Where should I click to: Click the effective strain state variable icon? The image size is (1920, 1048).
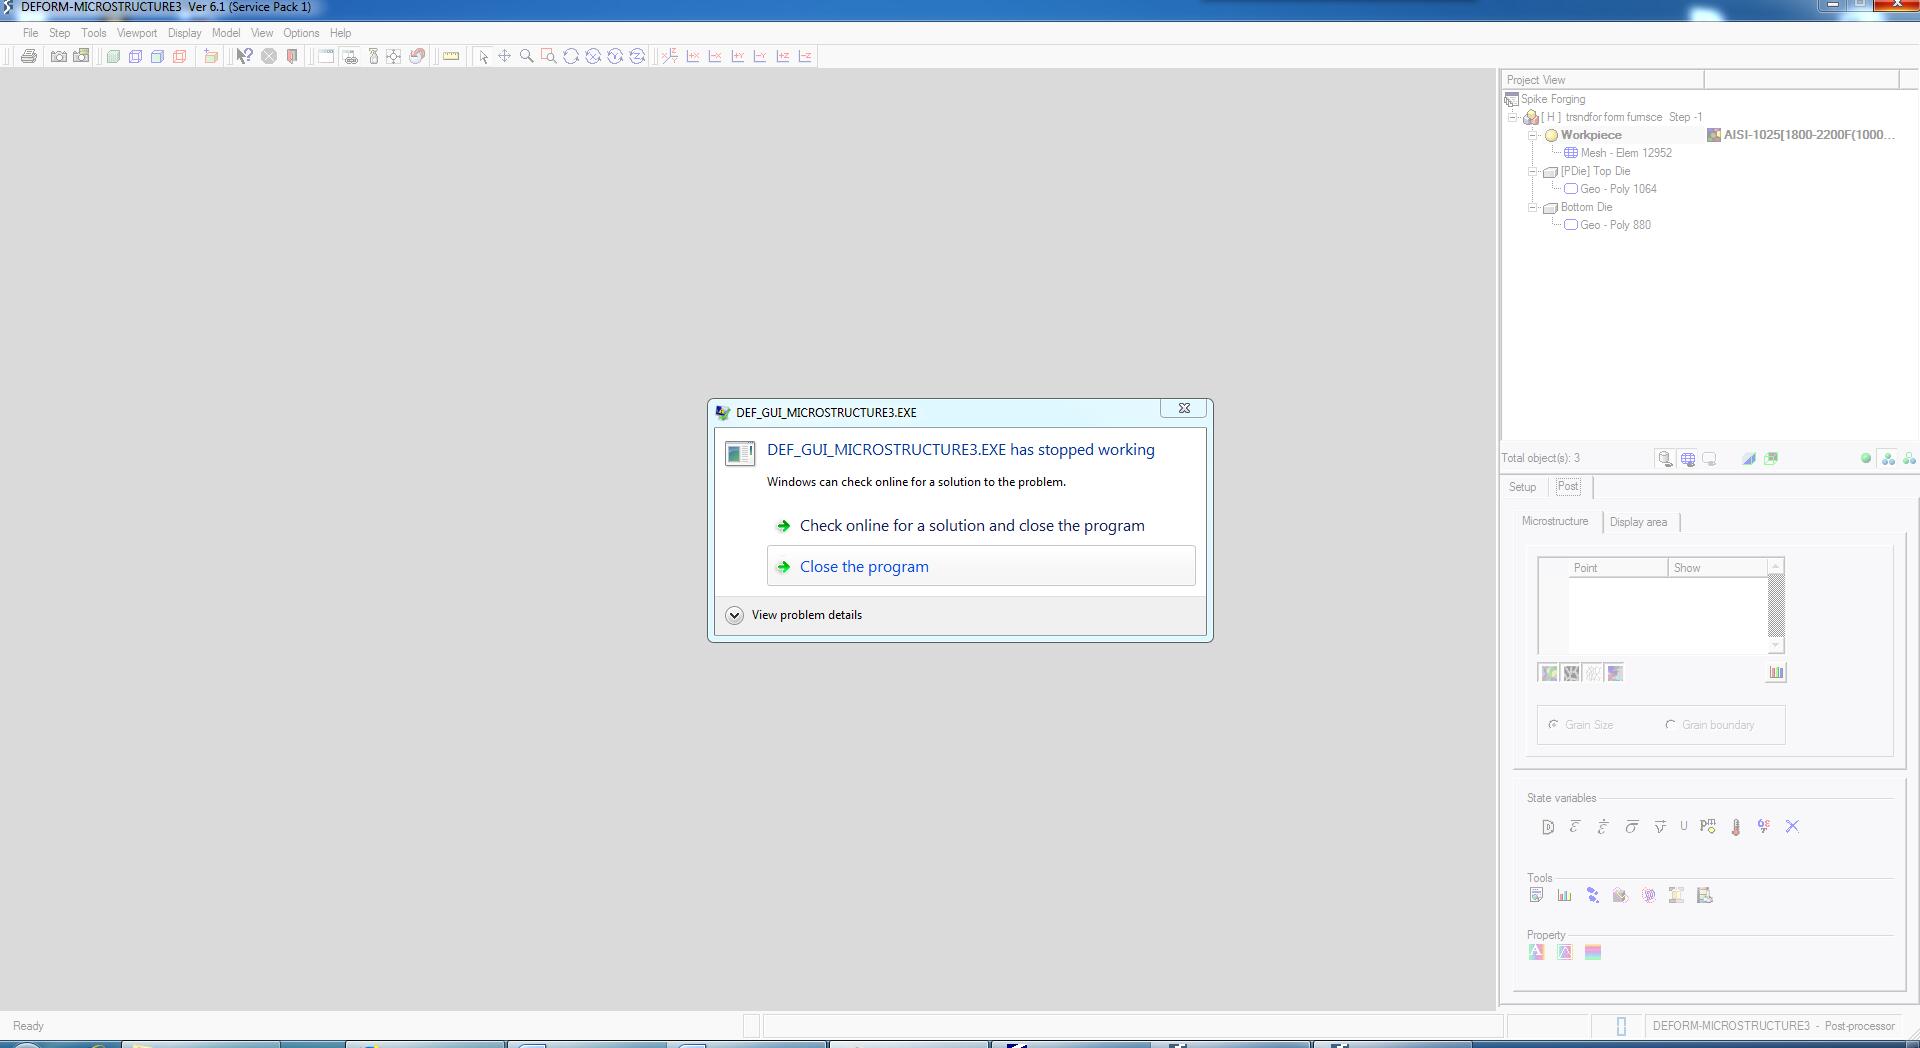(1575, 827)
